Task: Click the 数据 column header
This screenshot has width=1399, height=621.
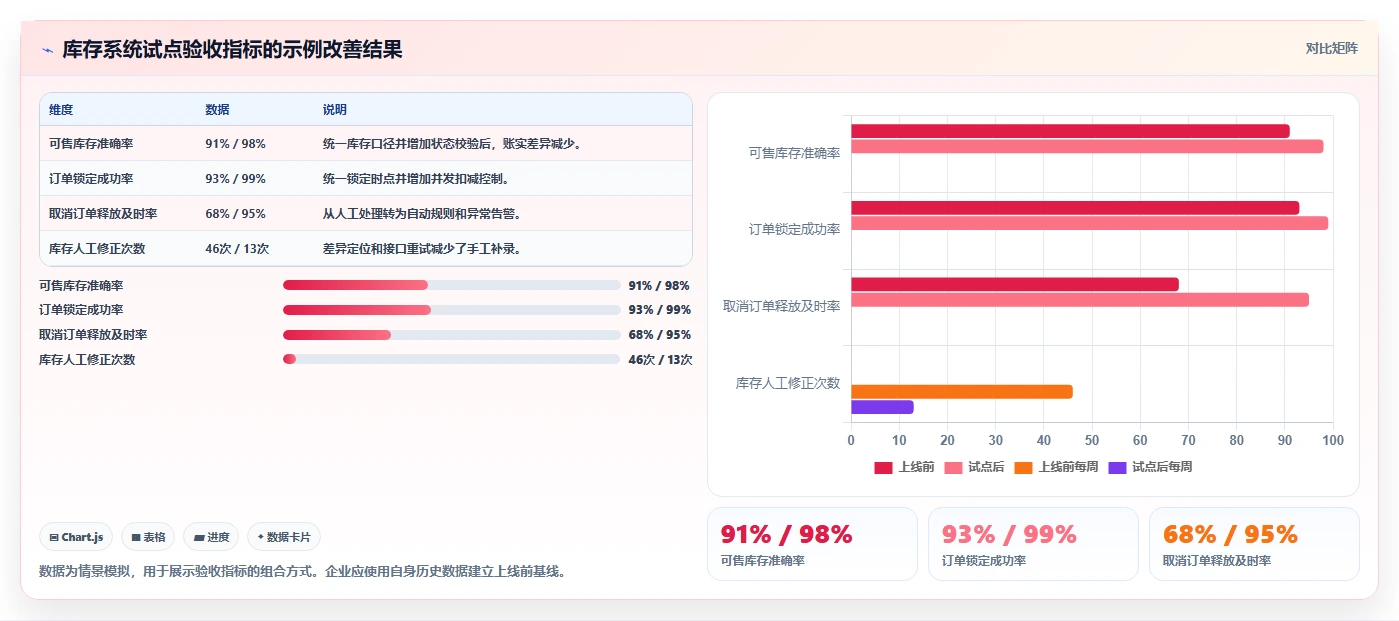Action: coord(217,110)
